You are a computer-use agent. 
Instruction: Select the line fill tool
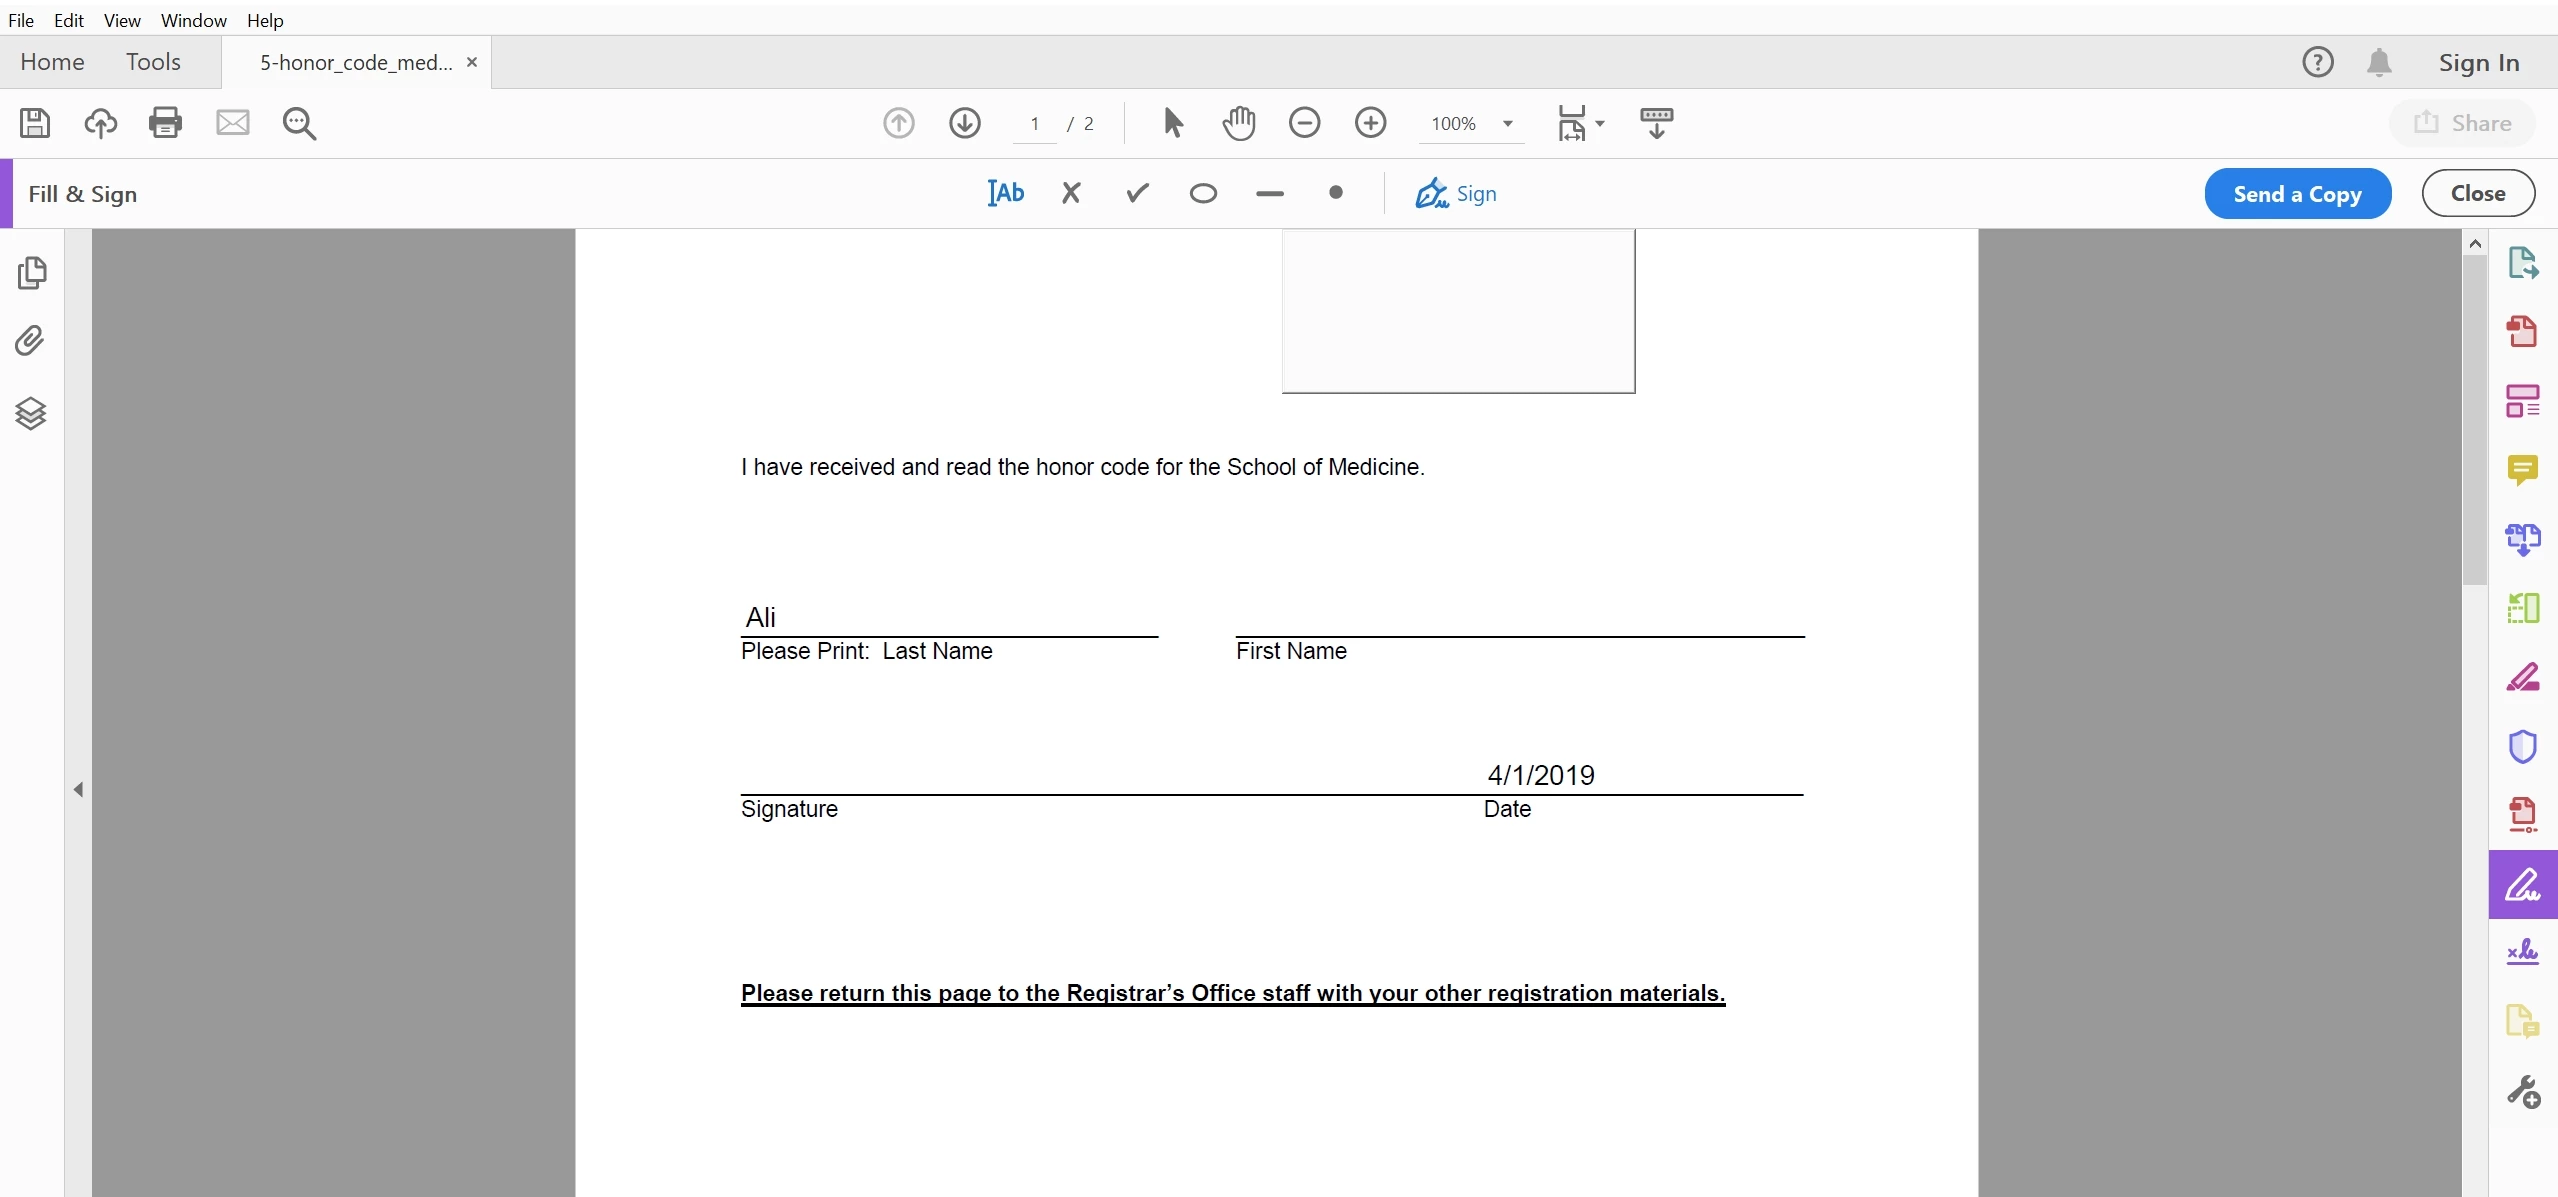[x=1269, y=193]
